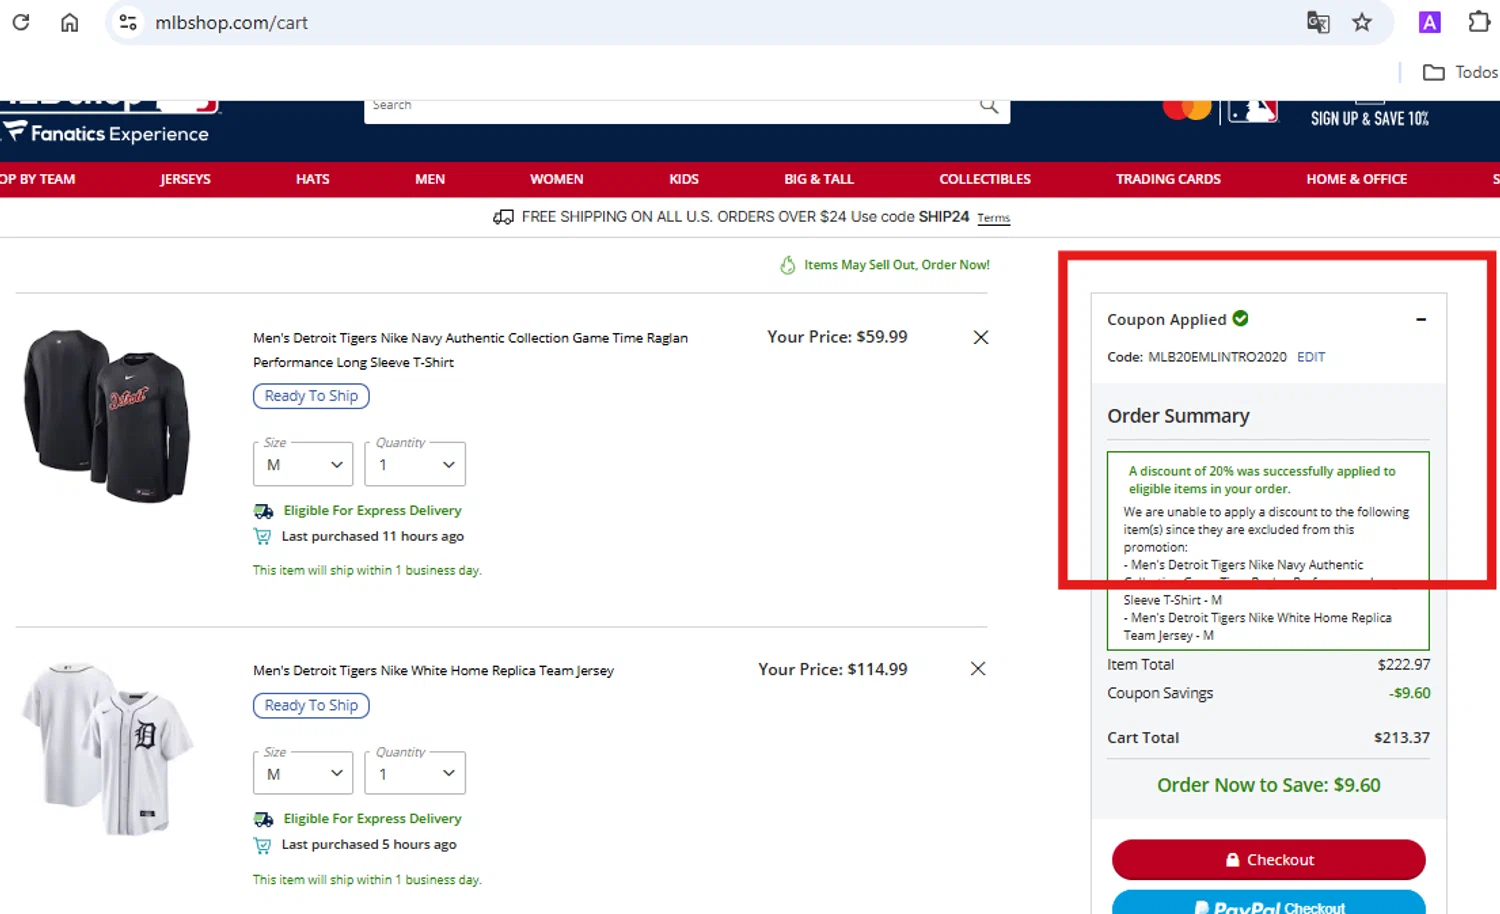This screenshot has height=914, width=1500.
Task: Click Ready To Ship badge on Home Replica Jersey
Action: 311,706
